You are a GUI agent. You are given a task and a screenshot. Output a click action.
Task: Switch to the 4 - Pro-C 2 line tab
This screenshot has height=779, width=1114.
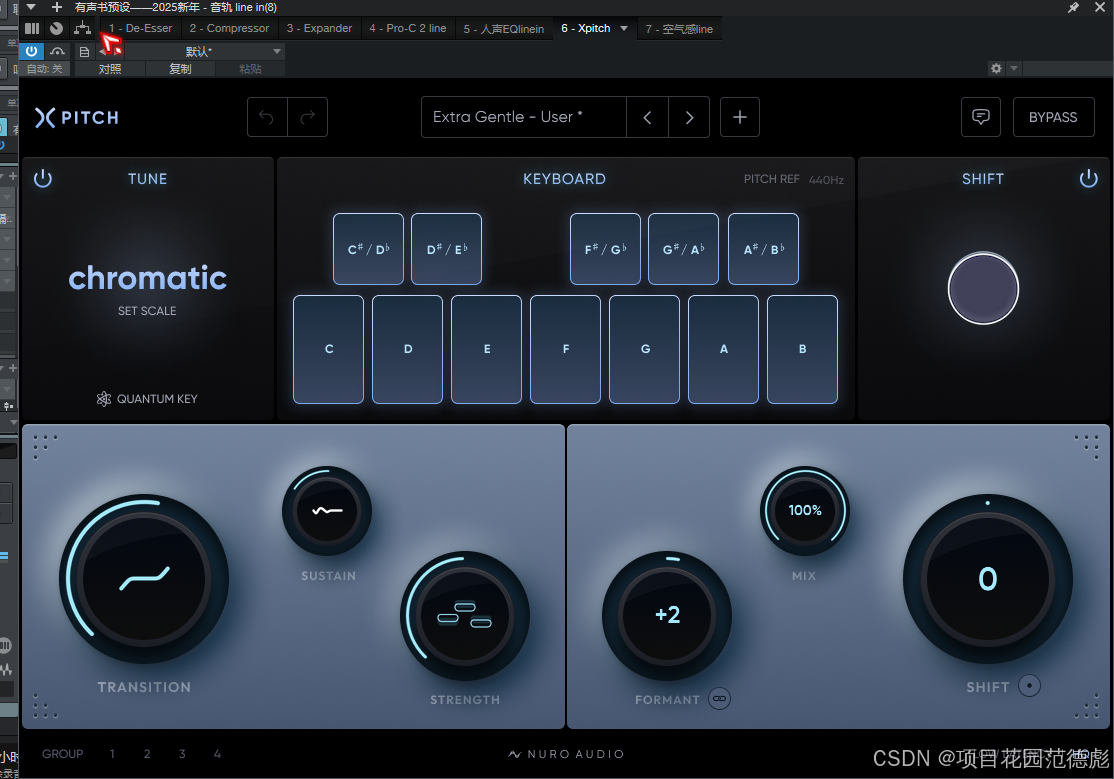(x=408, y=28)
